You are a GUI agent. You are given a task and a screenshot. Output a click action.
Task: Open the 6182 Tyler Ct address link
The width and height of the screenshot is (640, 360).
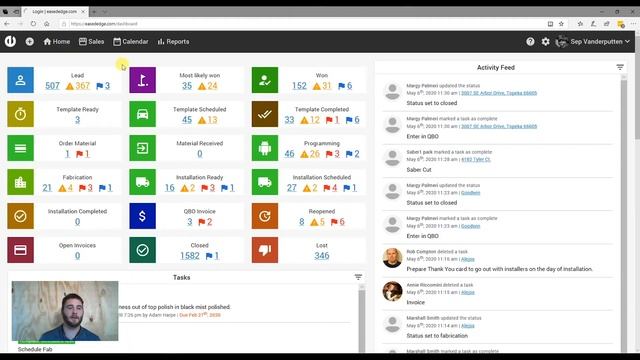click(476, 160)
